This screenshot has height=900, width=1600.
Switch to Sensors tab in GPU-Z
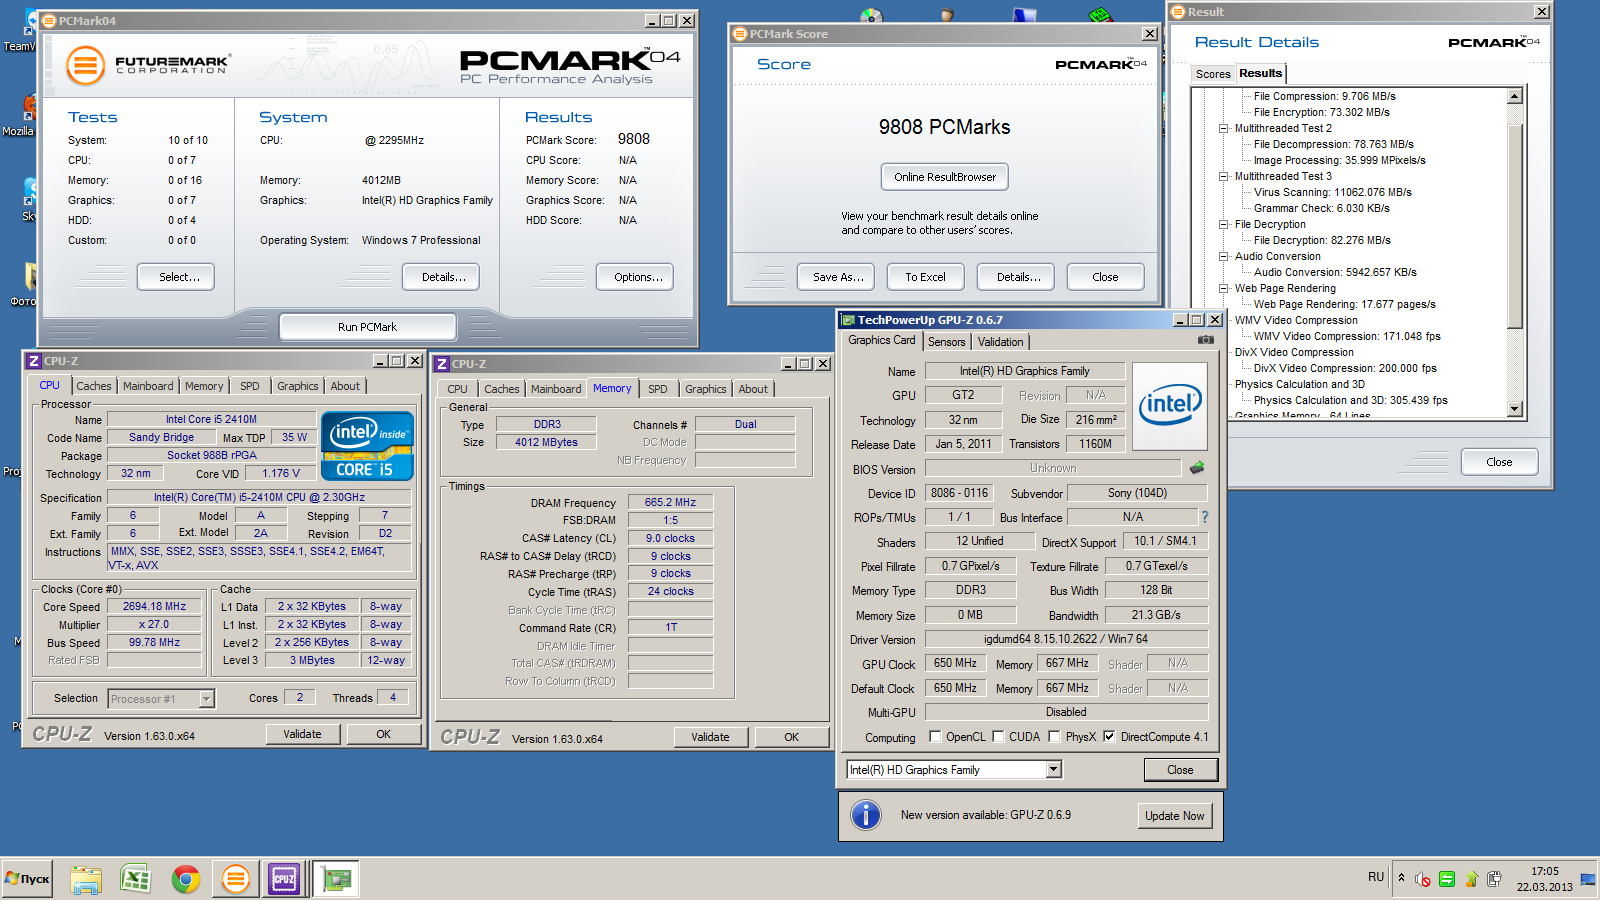coord(947,342)
